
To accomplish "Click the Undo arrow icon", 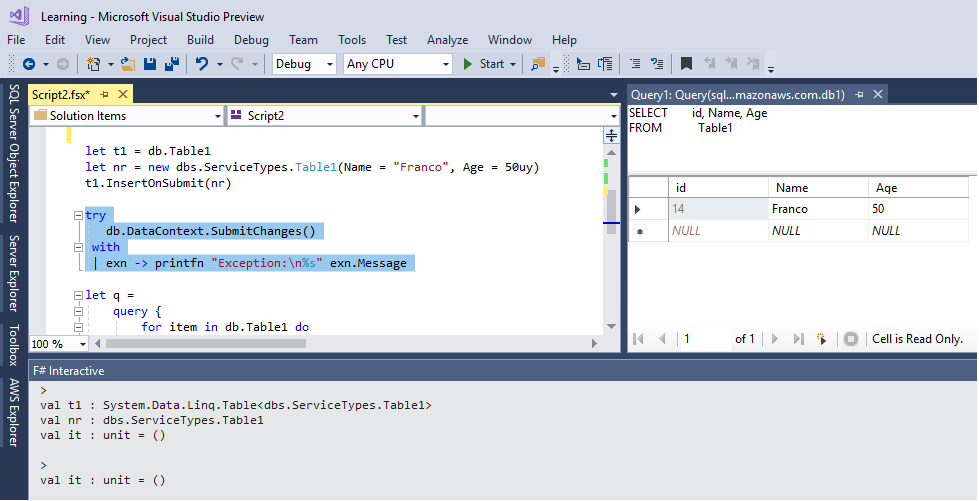I will (202, 64).
